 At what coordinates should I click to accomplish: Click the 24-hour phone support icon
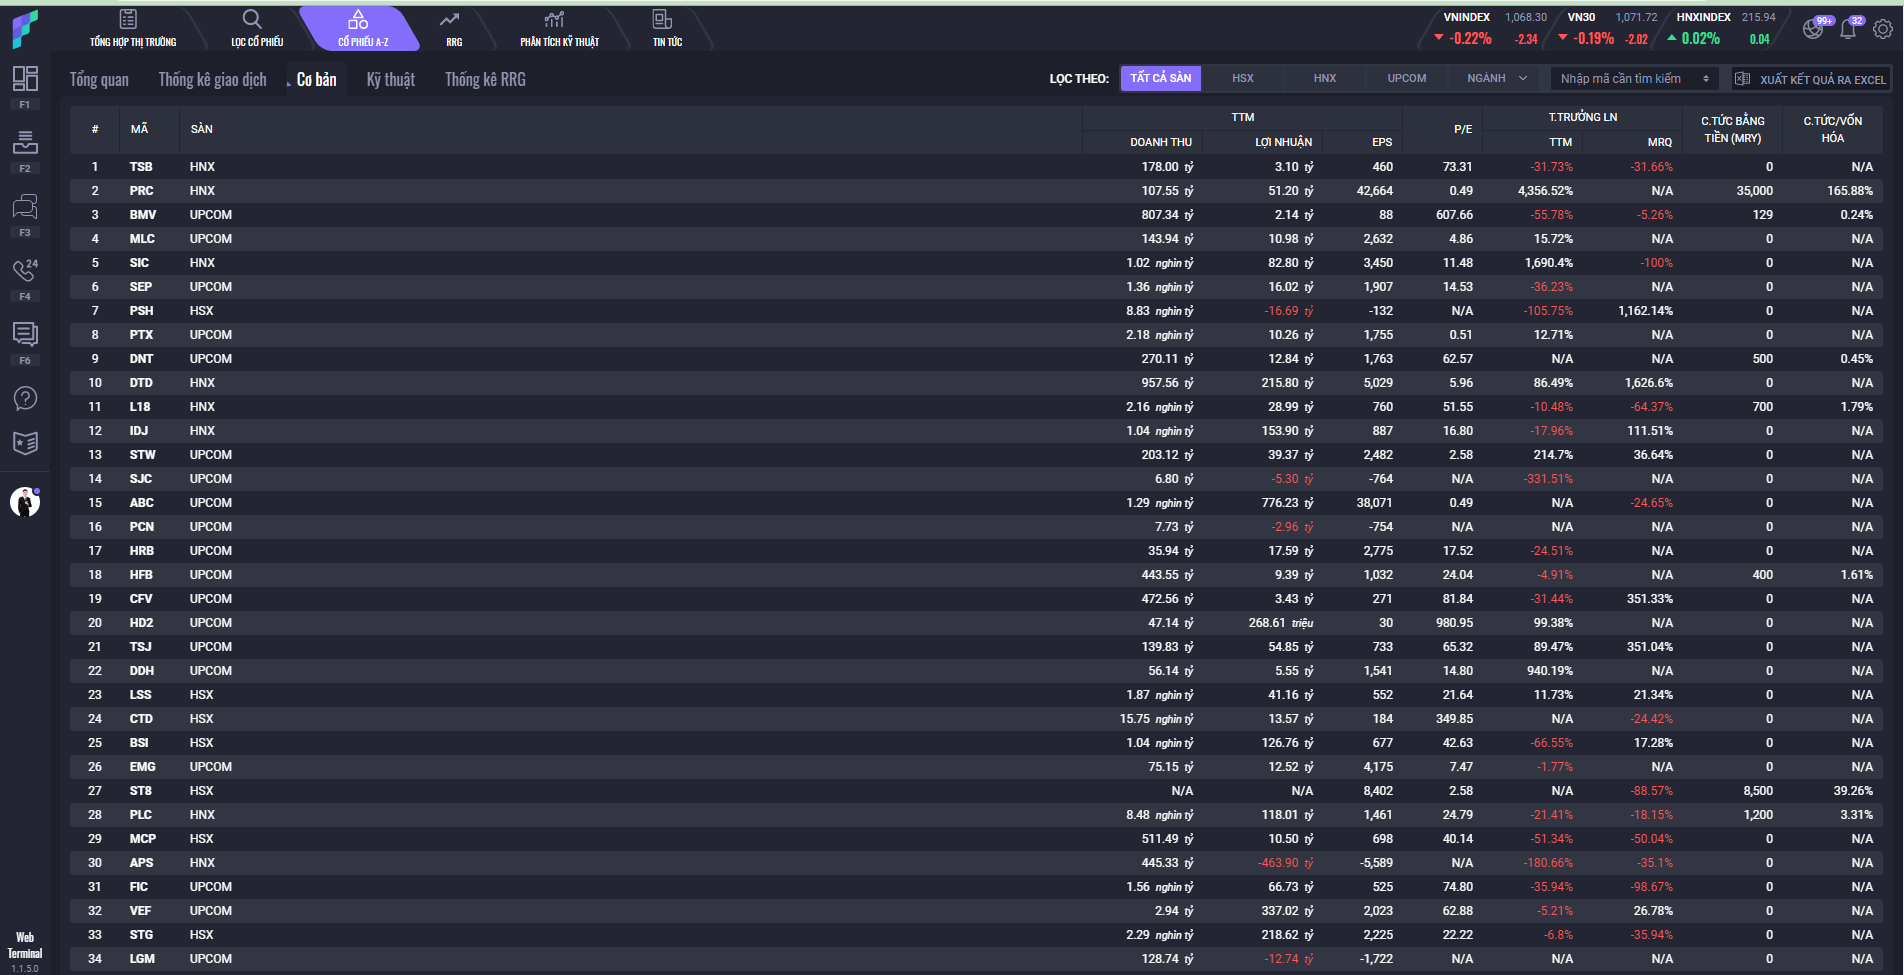(x=25, y=270)
